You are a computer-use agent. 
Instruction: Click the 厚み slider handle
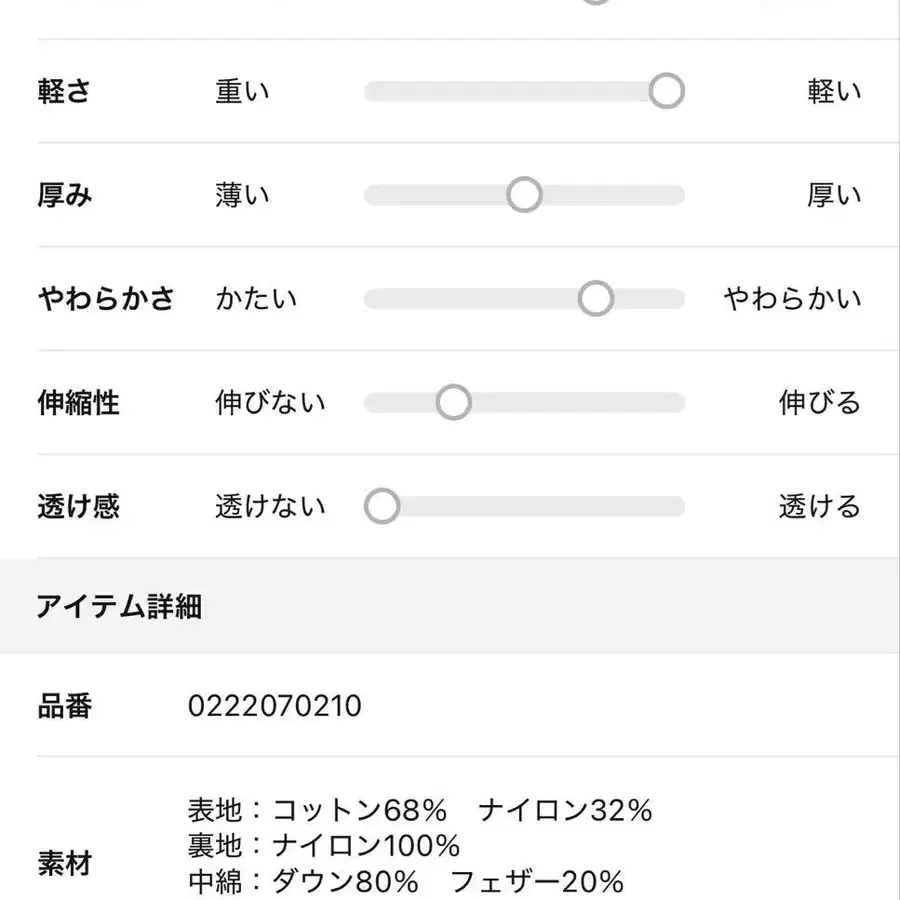tap(524, 195)
